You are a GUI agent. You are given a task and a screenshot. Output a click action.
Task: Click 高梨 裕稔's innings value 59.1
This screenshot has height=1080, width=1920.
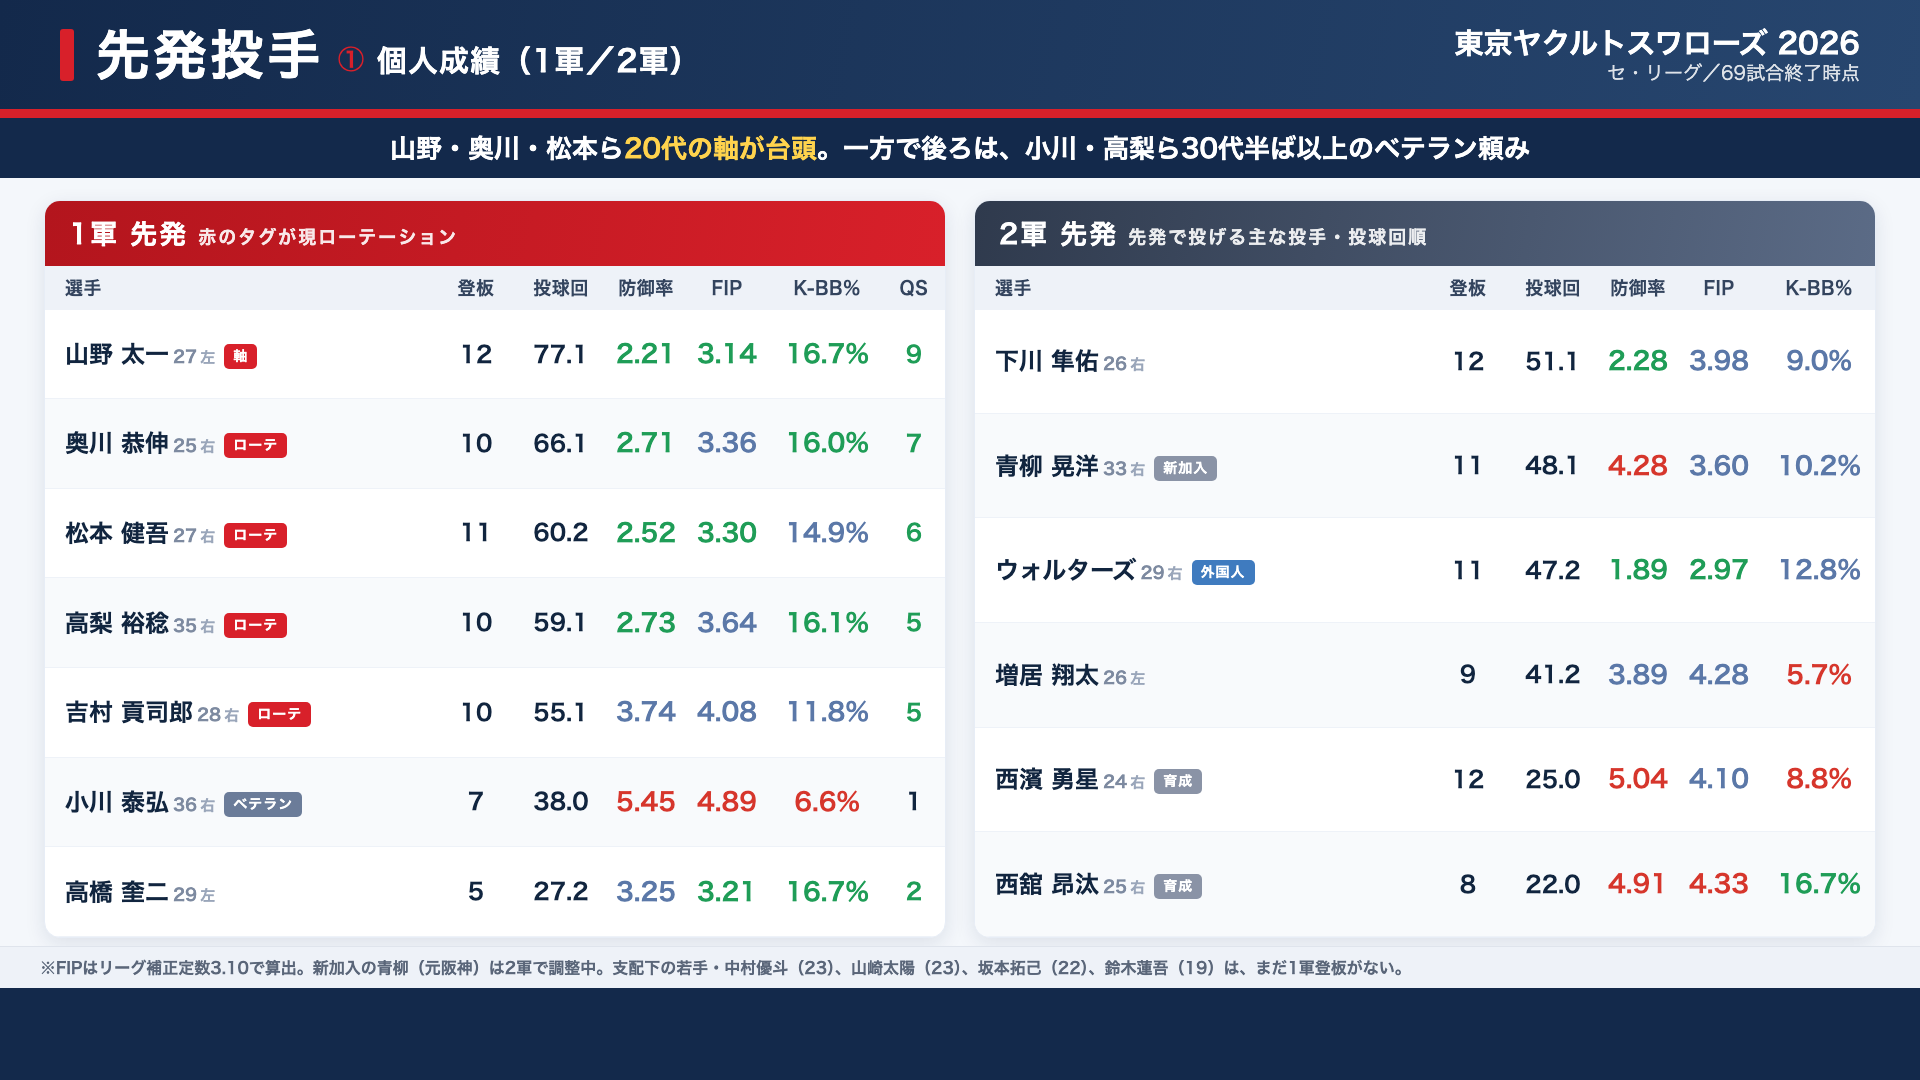[x=560, y=622]
